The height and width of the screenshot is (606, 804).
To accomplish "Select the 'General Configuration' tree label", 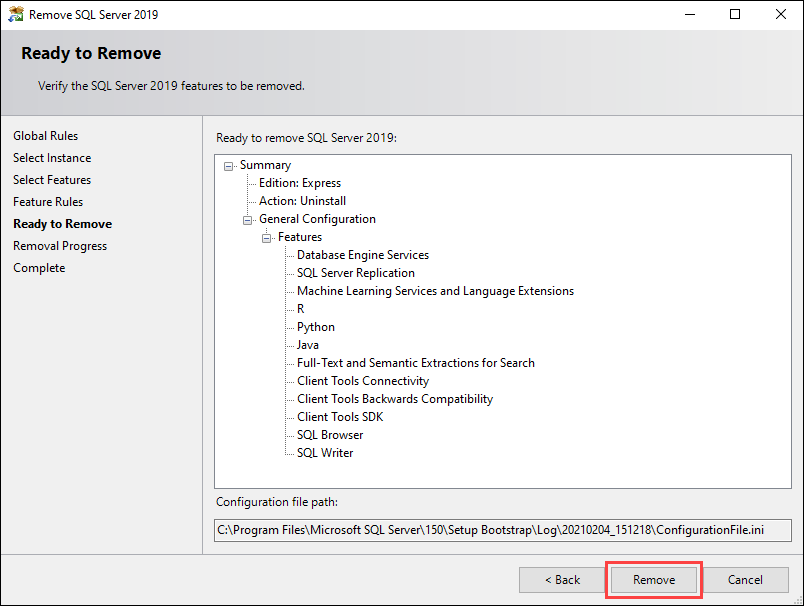I will tap(317, 219).
